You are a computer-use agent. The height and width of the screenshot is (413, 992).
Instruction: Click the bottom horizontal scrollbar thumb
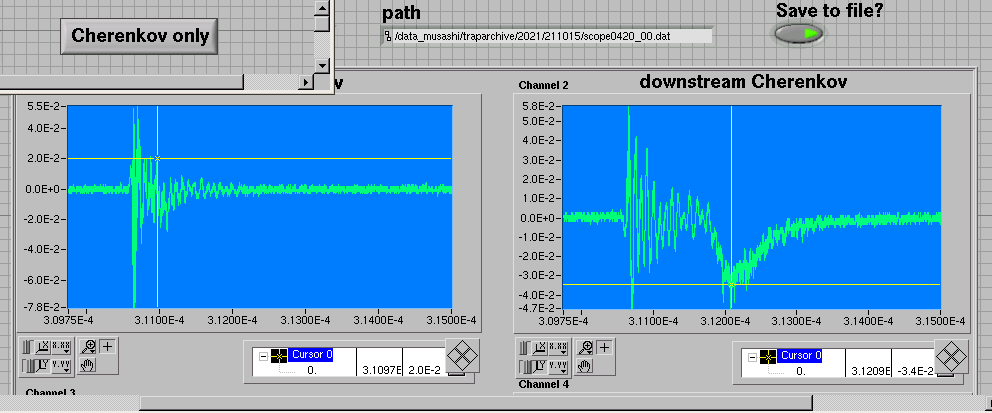pyautogui.click(x=476, y=403)
